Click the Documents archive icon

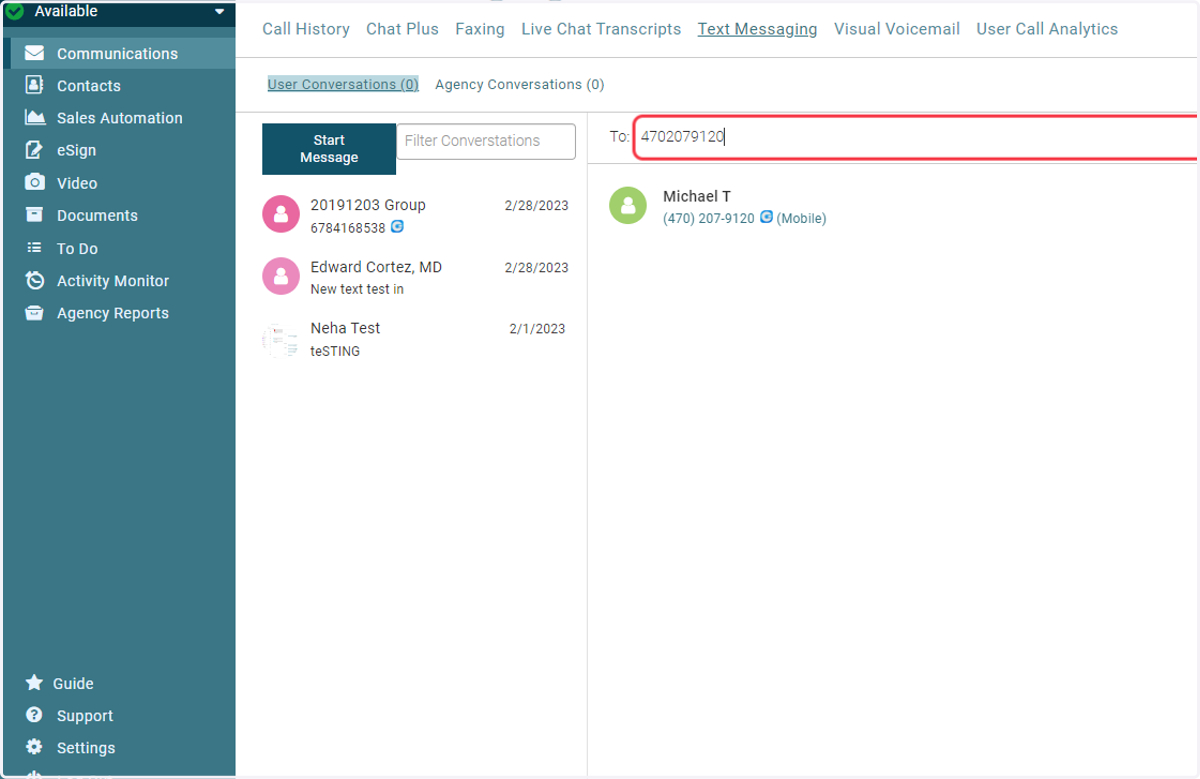coord(34,214)
